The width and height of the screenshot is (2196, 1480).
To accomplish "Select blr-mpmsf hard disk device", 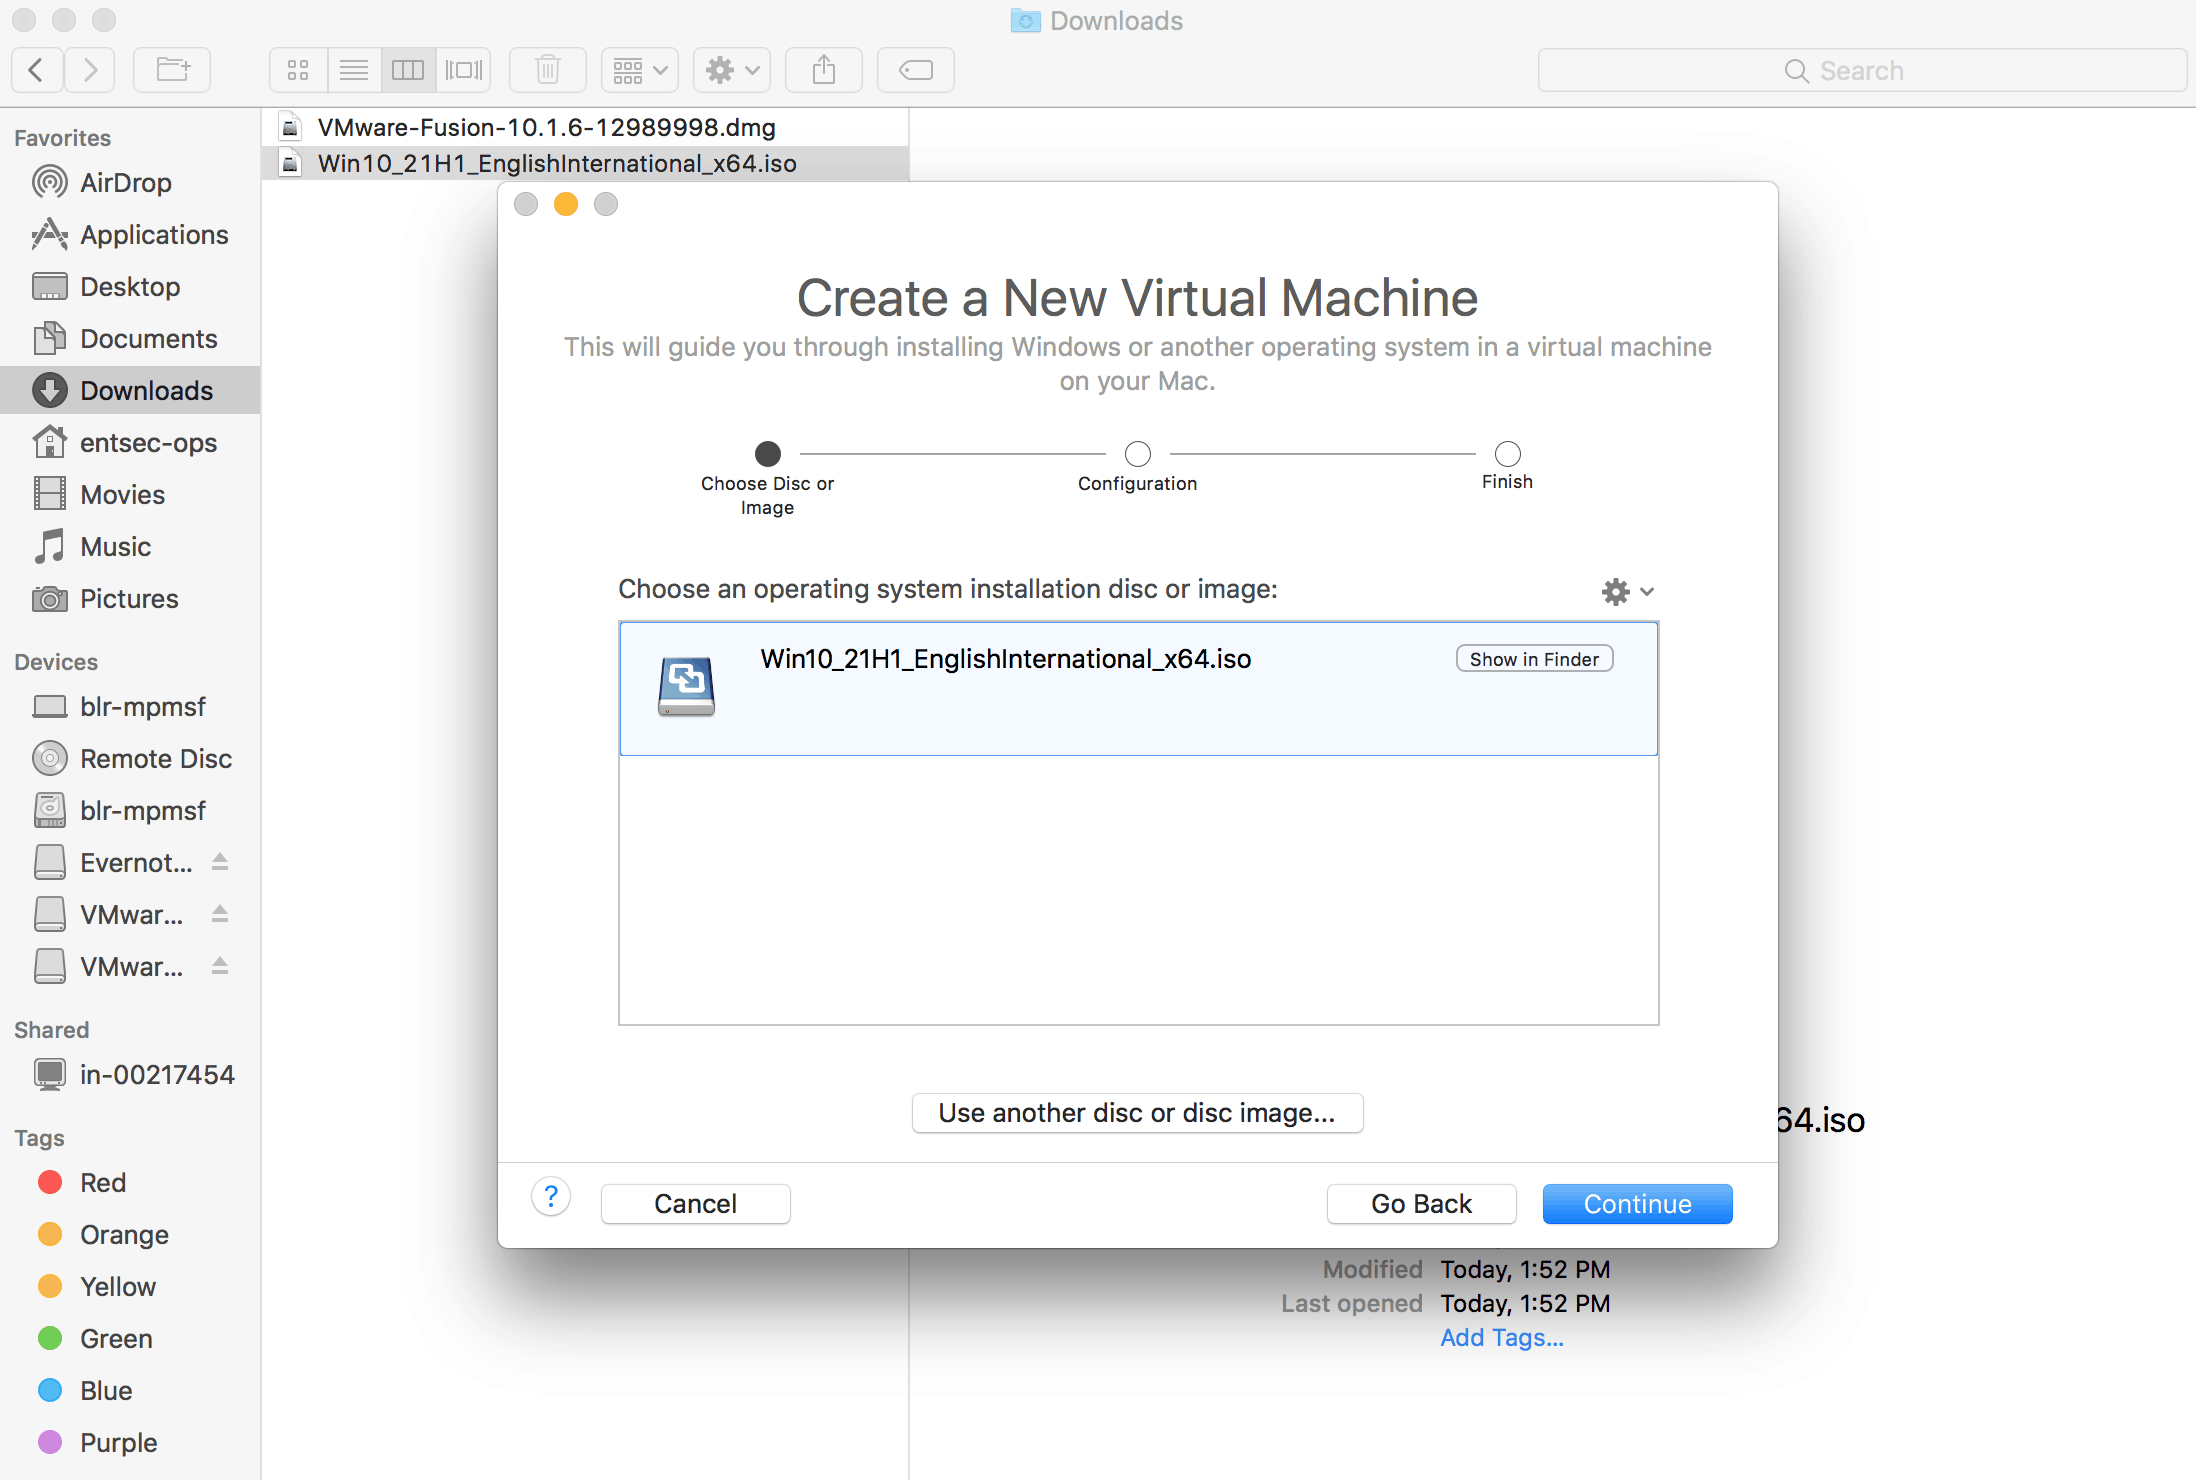I will 130,811.
